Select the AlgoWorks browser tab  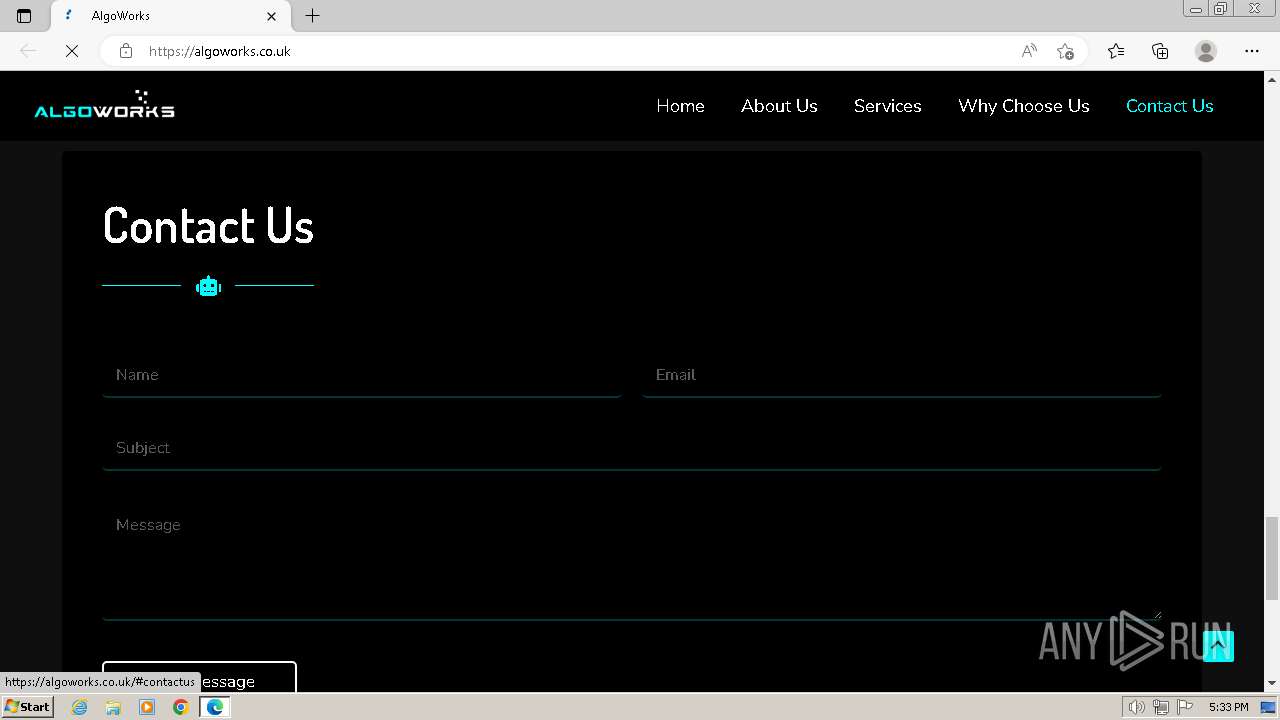tap(170, 16)
